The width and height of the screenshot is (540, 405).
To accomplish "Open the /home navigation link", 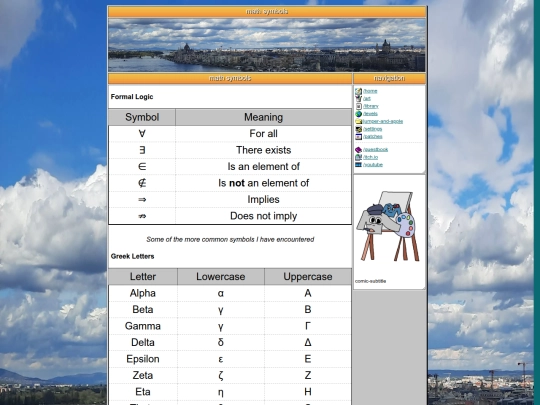I will pos(370,91).
